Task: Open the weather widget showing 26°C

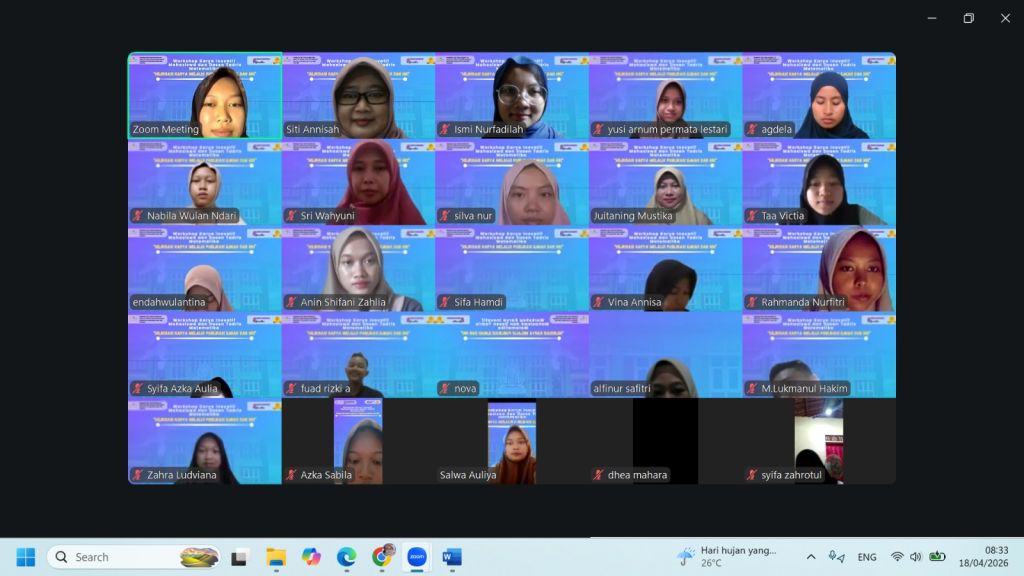Action: [726, 557]
